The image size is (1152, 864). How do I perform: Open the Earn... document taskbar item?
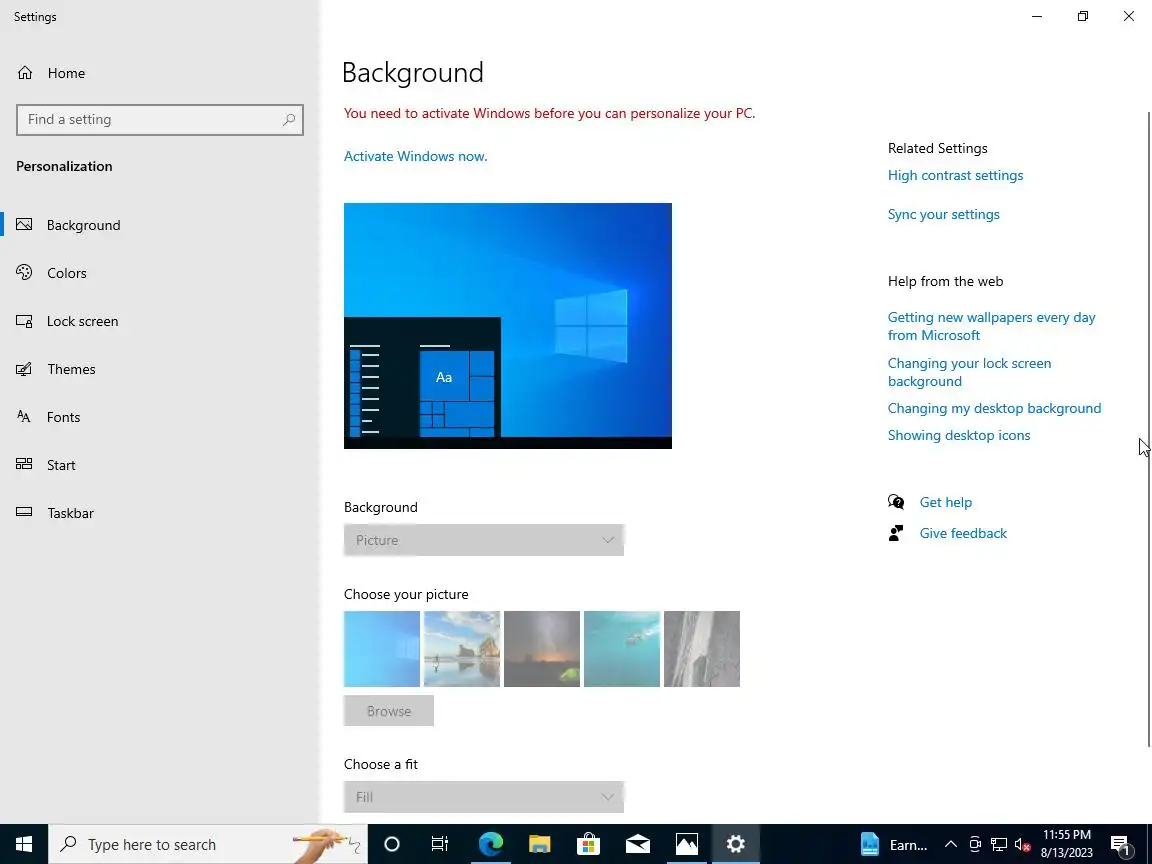893,844
